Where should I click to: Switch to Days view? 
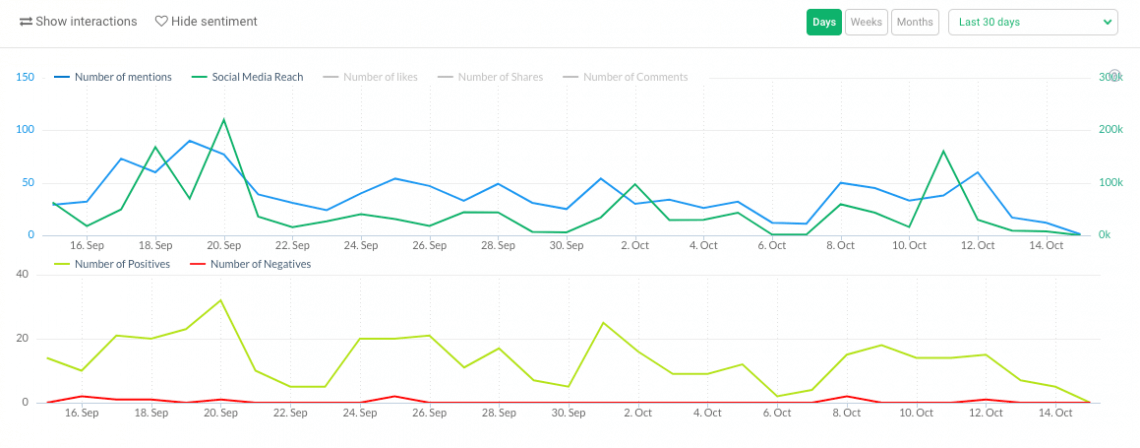(x=824, y=21)
